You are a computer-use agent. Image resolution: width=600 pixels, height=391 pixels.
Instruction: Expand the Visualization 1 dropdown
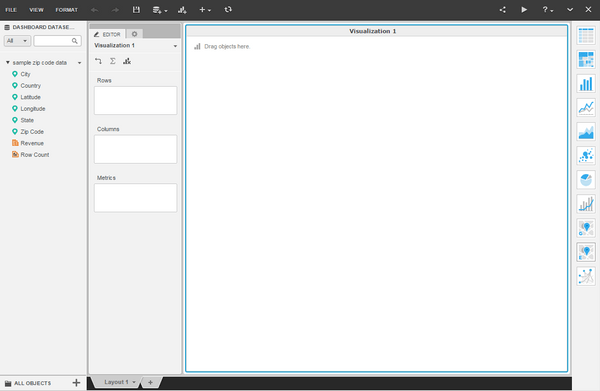pyautogui.click(x=175, y=46)
